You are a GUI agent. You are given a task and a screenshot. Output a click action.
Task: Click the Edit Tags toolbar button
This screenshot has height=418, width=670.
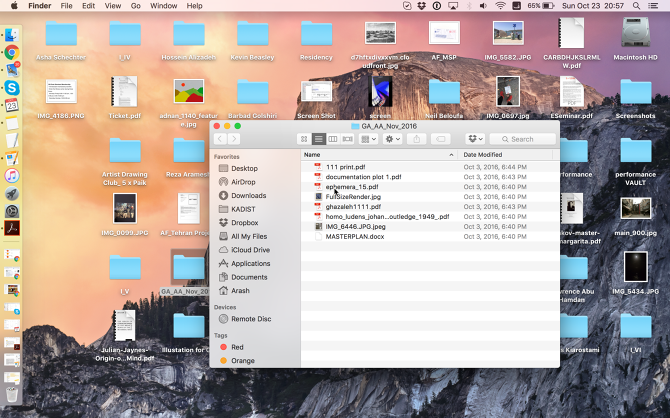pos(441,139)
